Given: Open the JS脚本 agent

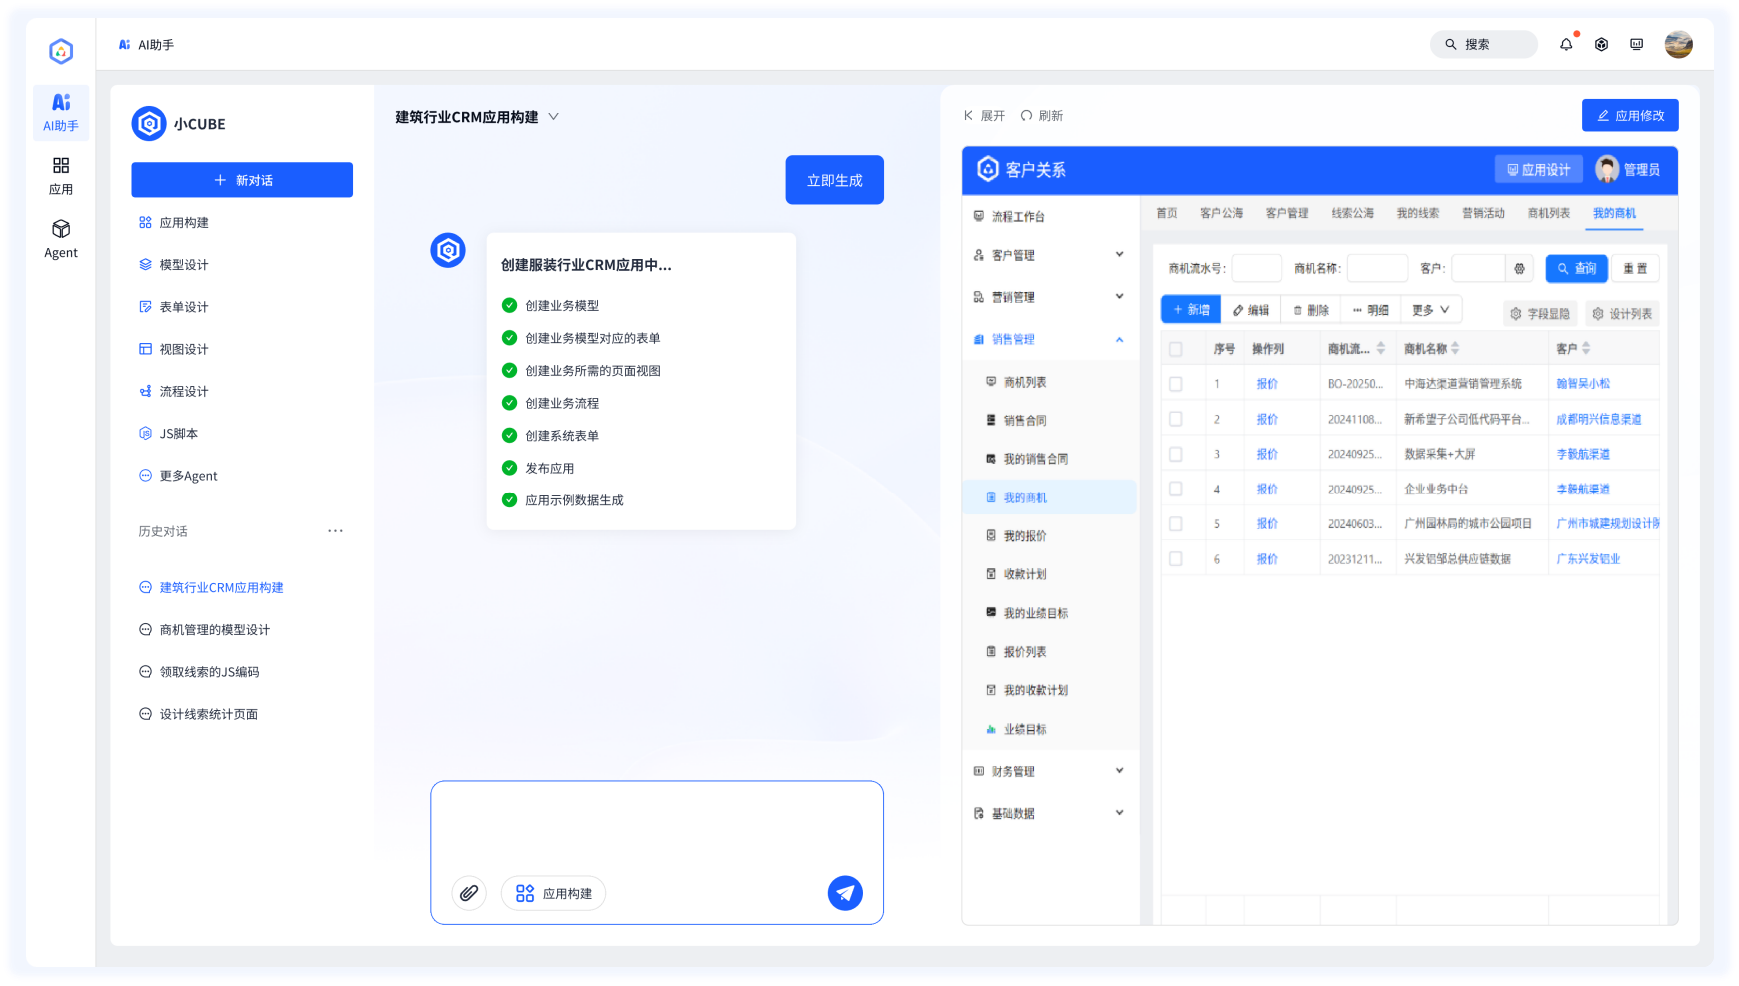Looking at the screenshot, I should point(179,433).
